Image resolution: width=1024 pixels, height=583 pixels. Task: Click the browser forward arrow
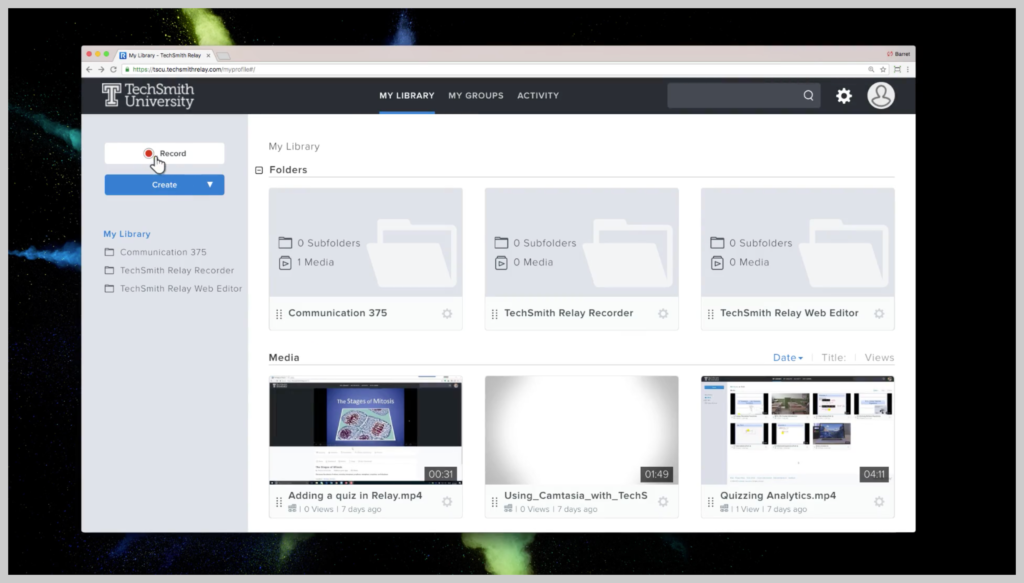[101, 69]
